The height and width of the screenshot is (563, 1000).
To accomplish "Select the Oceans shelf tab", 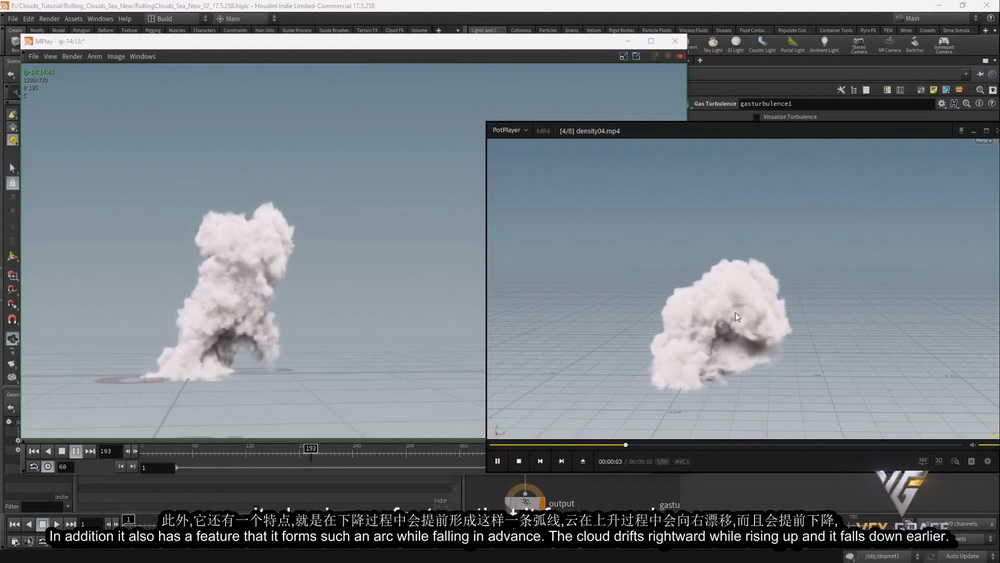I will click(x=723, y=30).
